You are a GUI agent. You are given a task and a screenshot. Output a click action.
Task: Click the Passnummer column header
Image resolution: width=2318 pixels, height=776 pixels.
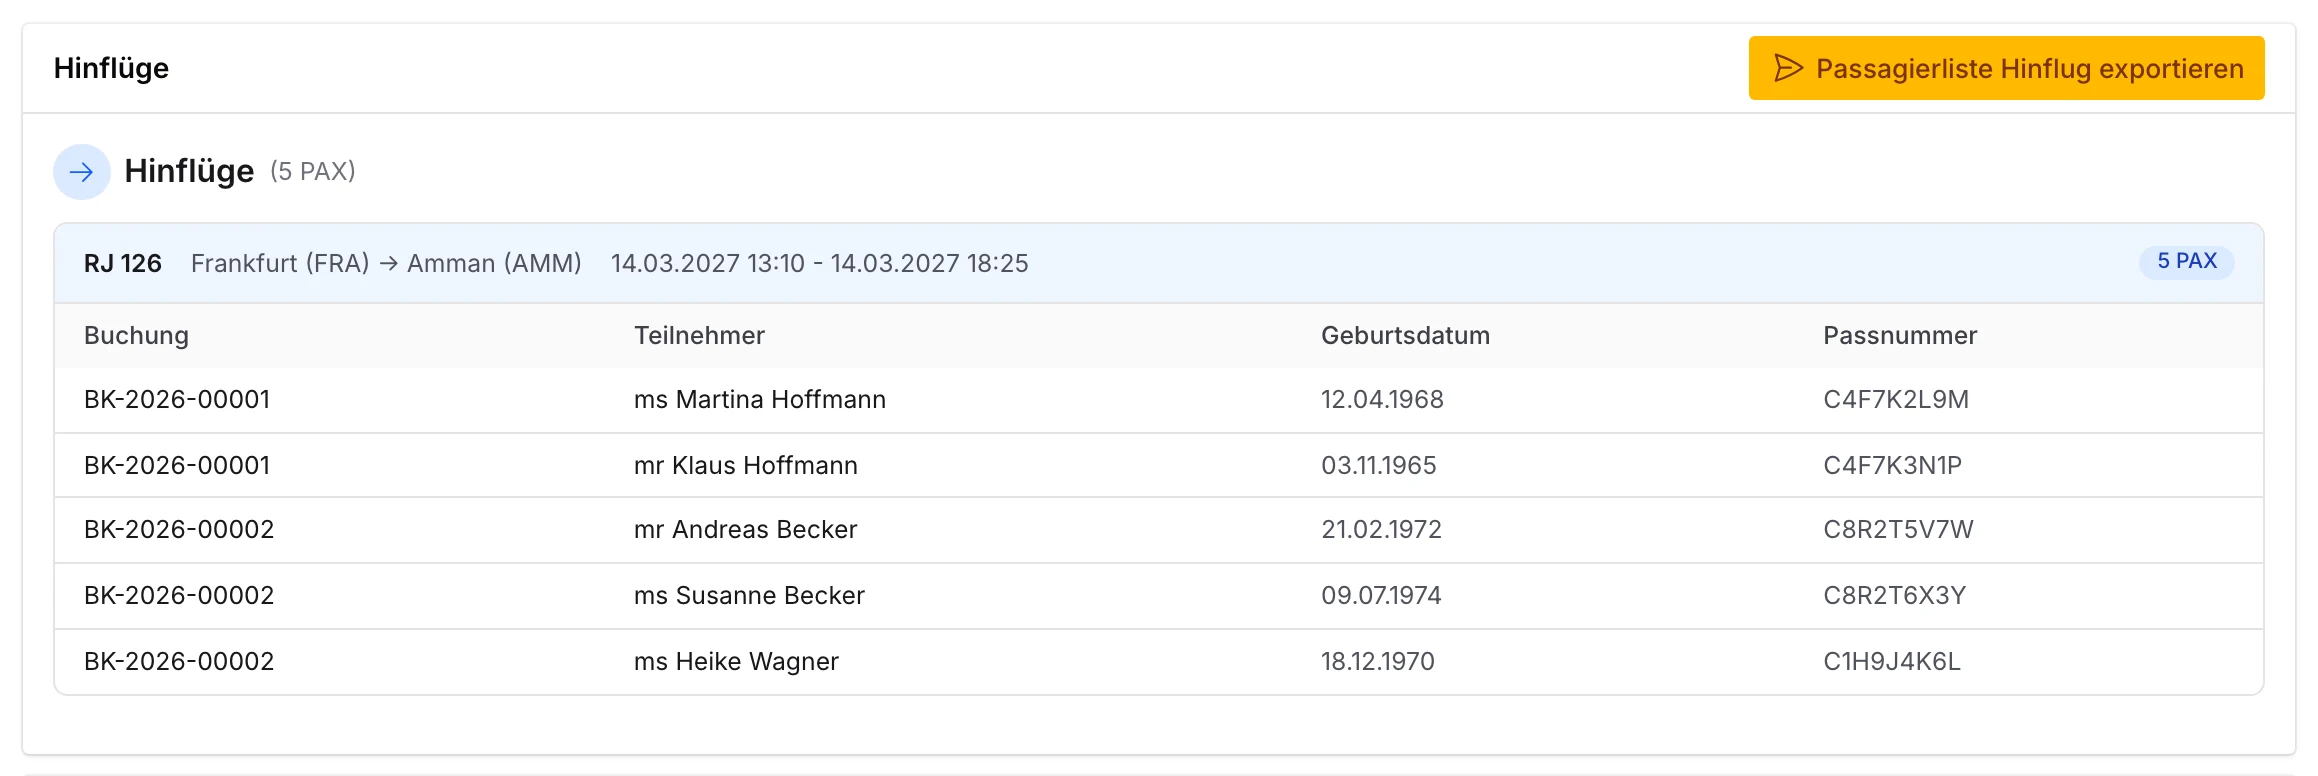click(x=1900, y=336)
